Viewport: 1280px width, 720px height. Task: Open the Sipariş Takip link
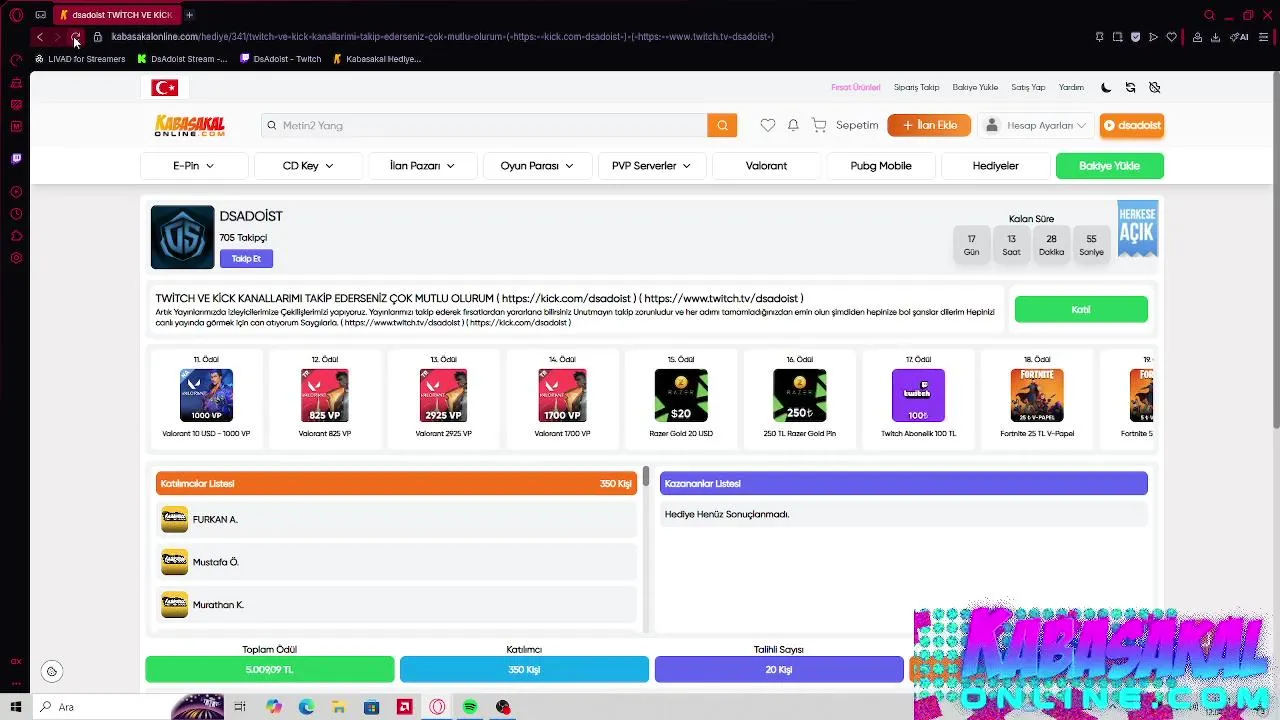coord(916,87)
